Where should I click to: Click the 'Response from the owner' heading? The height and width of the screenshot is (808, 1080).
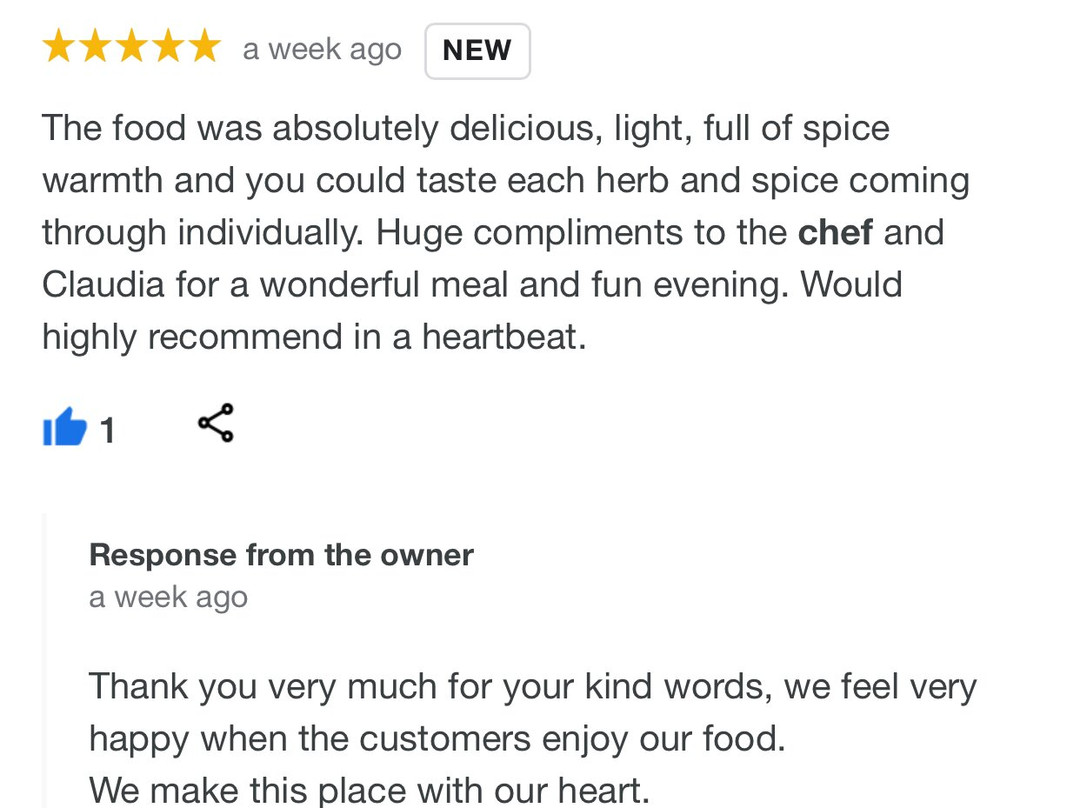coord(281,555)
